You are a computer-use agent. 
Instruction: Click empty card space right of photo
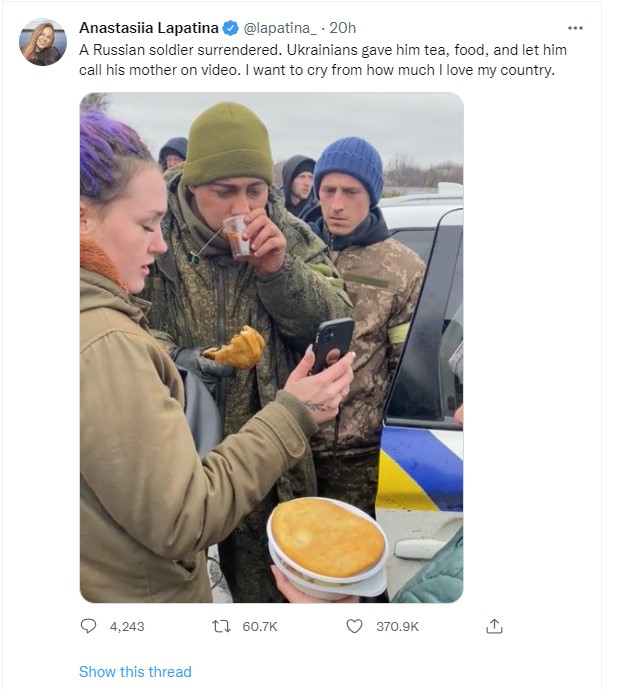point(529,347)
